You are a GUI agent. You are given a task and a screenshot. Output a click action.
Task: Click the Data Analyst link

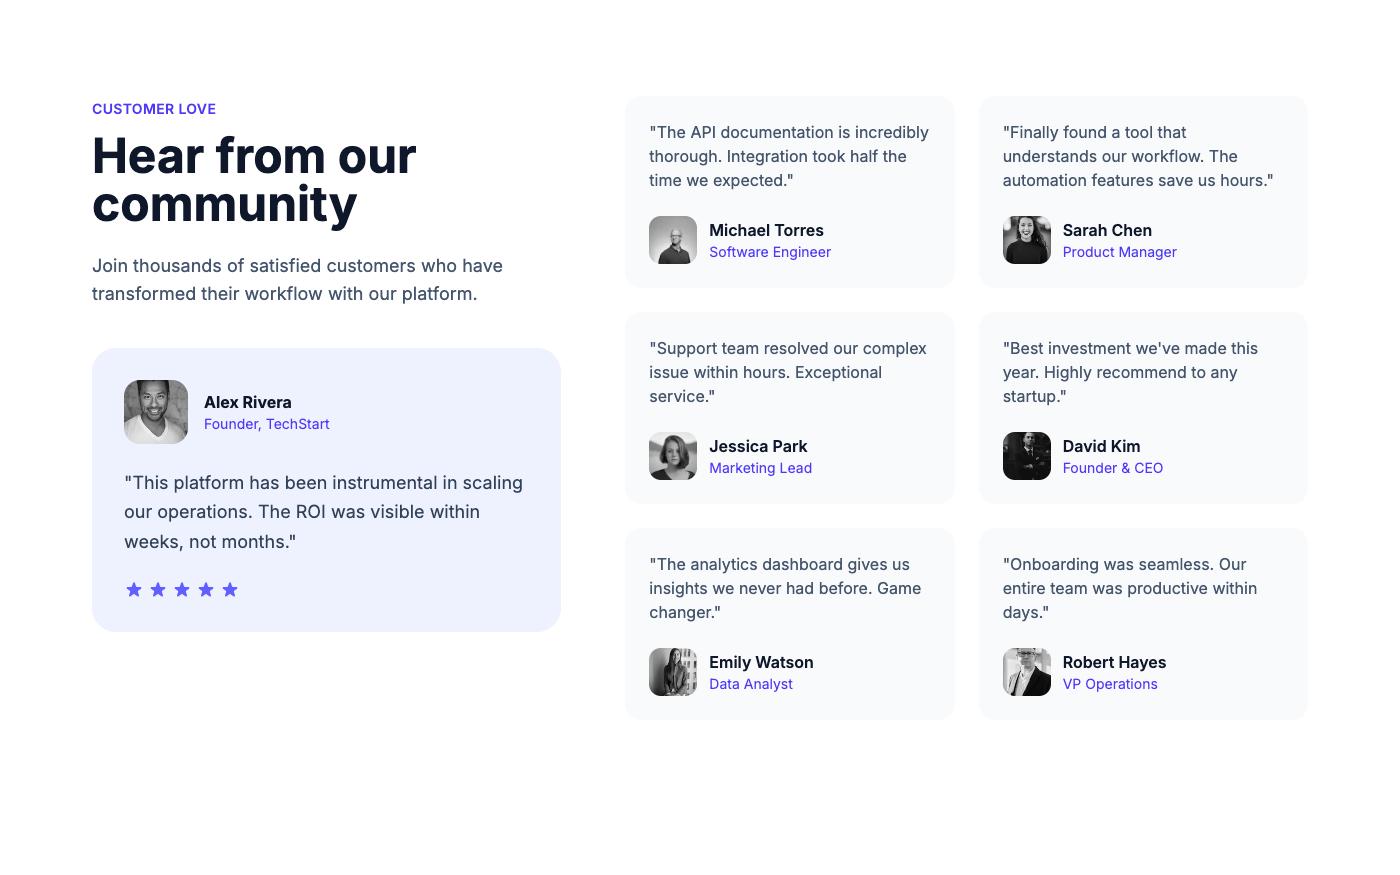tap(751, 684)
